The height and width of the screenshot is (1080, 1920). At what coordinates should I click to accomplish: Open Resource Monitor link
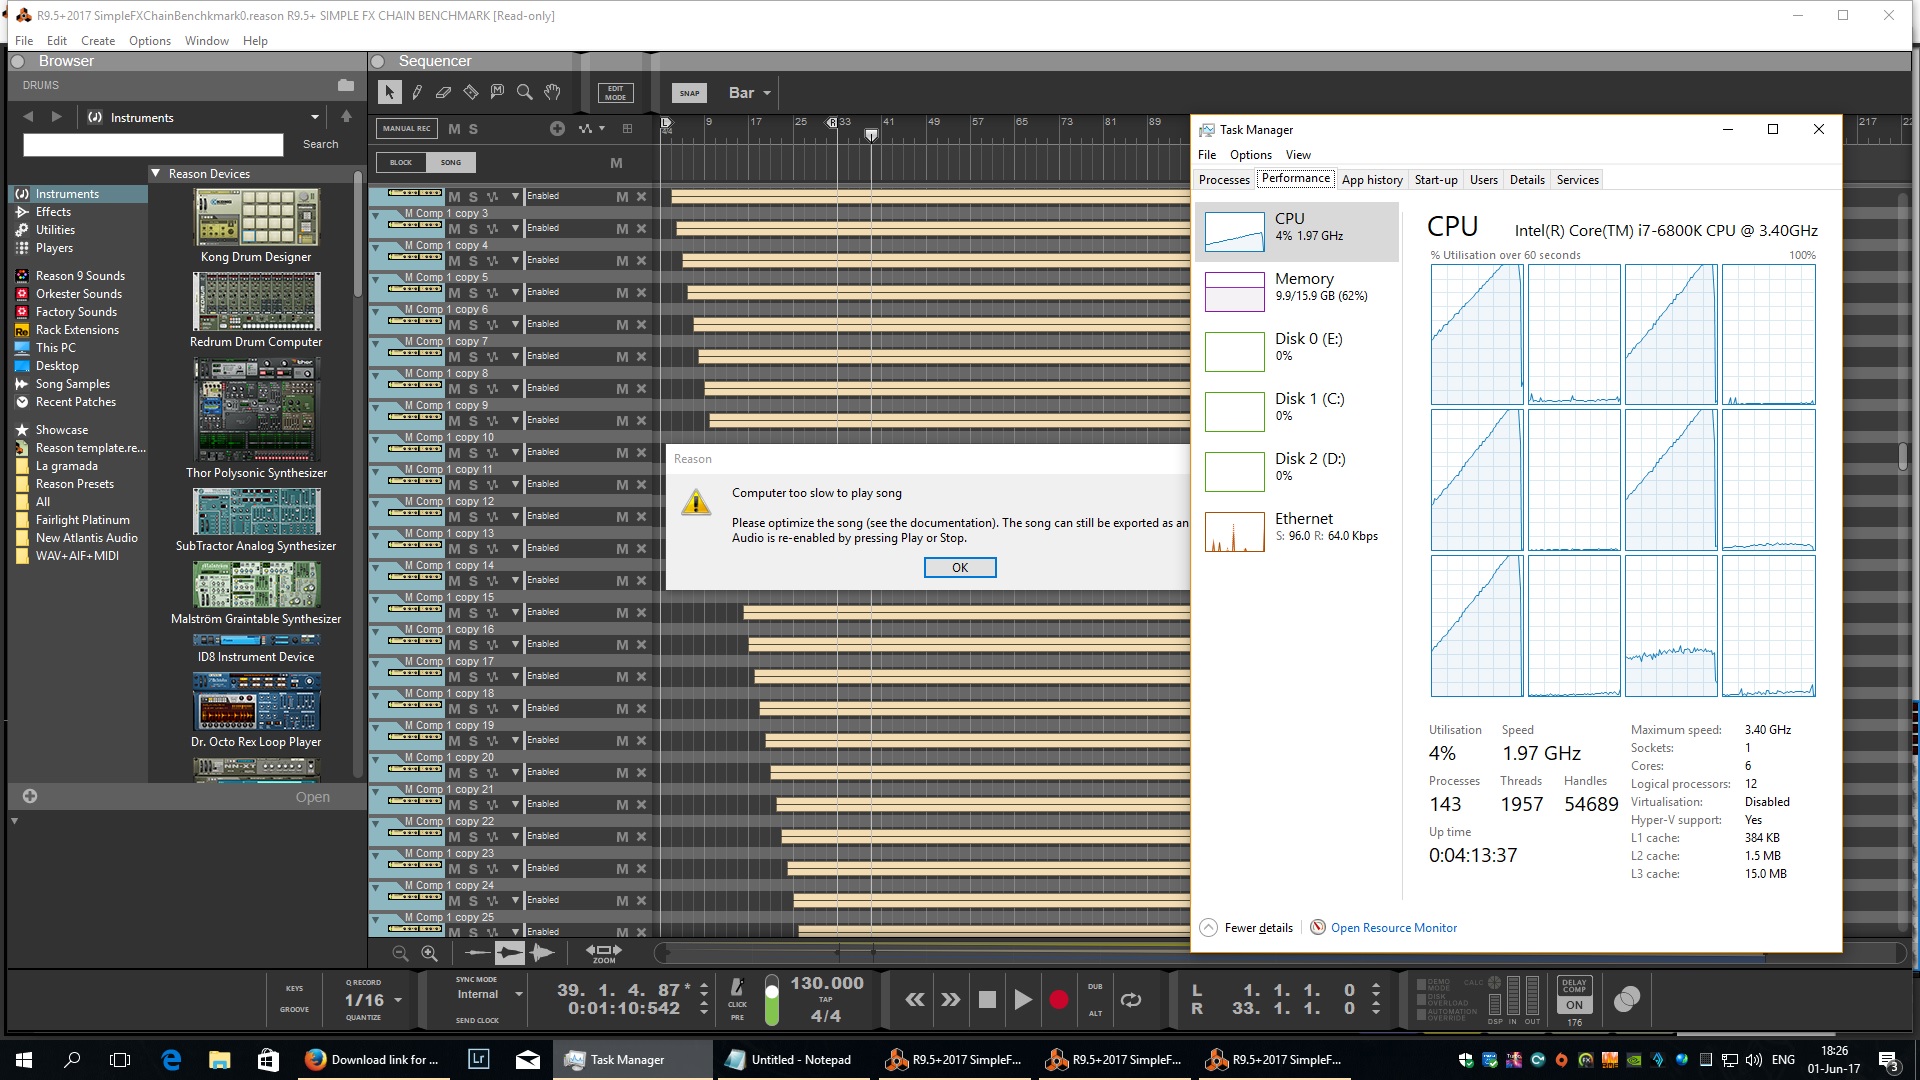(1393, 928)
